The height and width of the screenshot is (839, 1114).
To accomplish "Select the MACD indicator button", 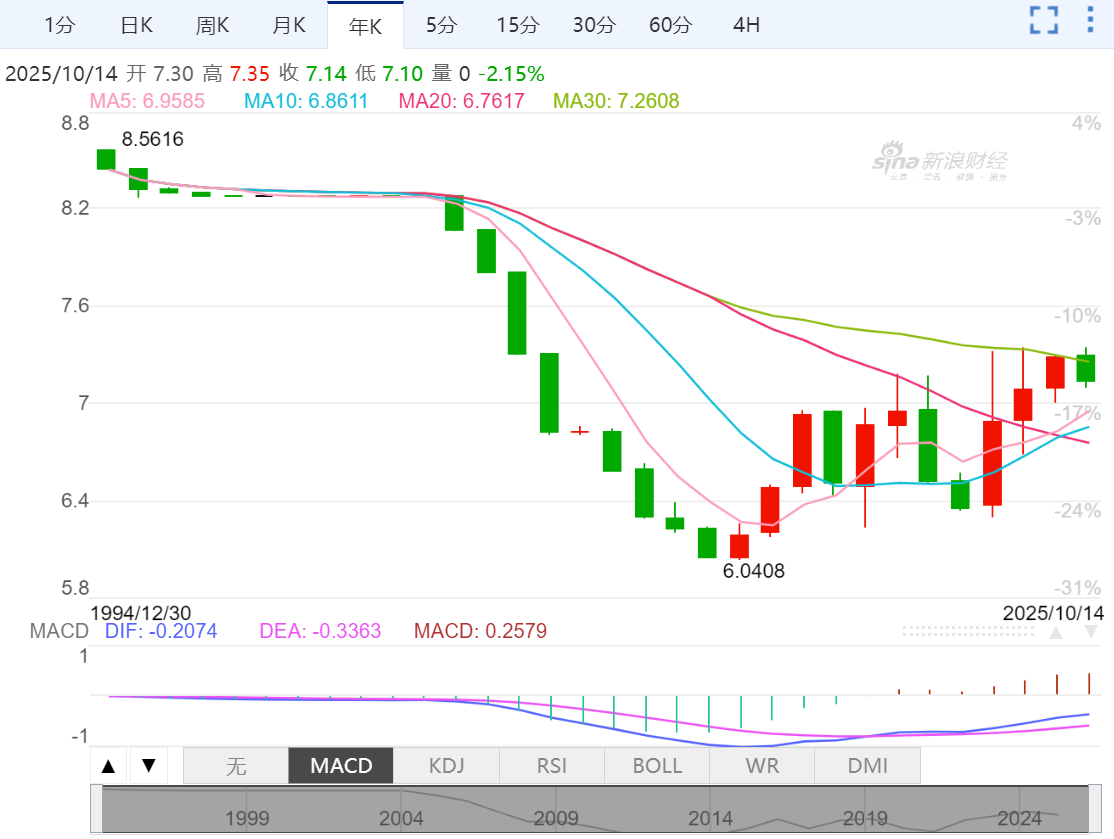I will tap(341, 767).
